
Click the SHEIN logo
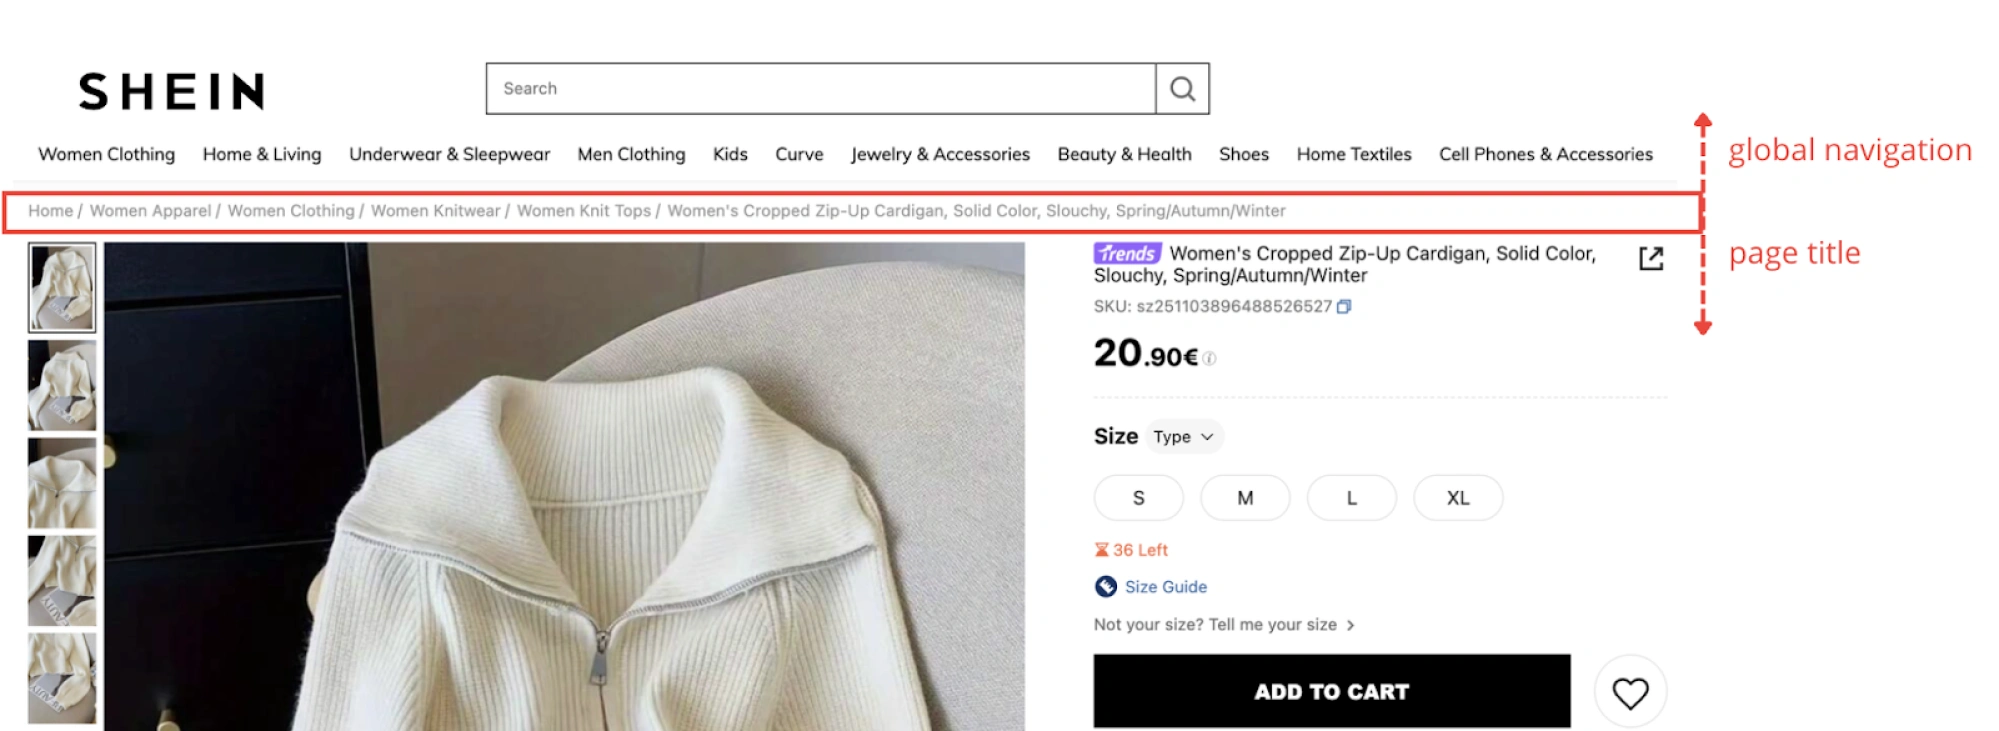click(x=171, y=89)
